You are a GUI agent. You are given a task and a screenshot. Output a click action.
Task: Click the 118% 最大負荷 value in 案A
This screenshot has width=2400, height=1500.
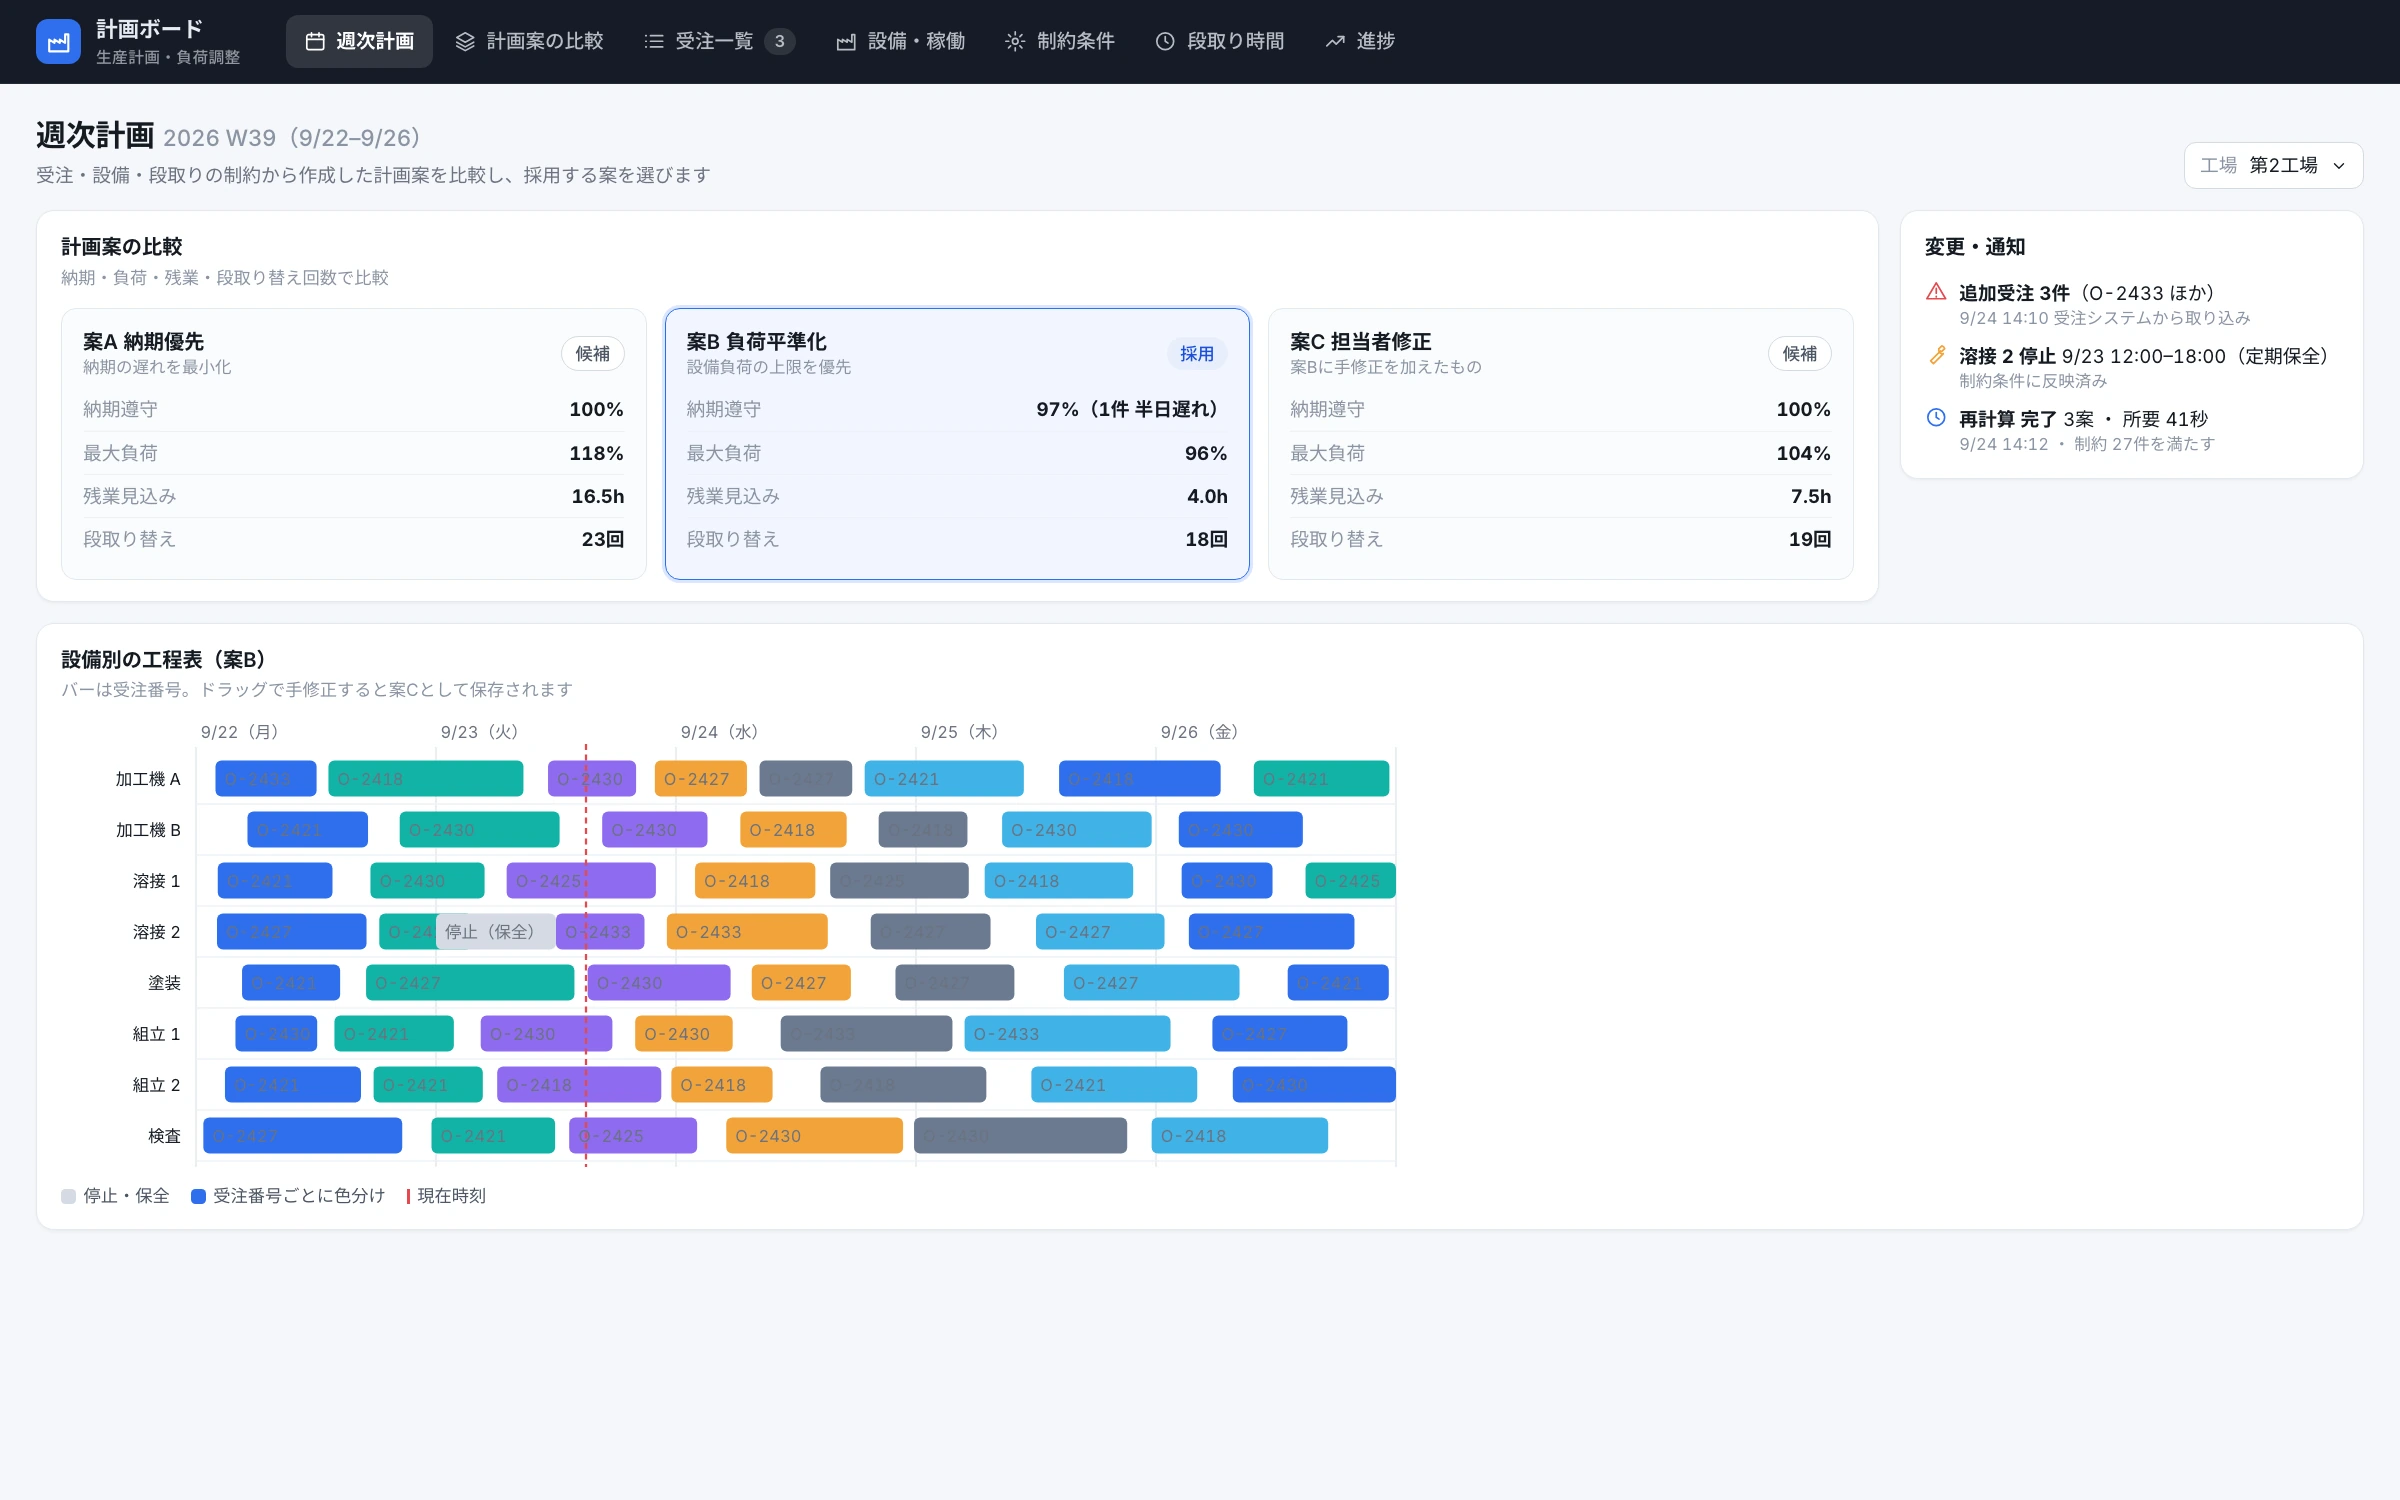pos(596,453)
